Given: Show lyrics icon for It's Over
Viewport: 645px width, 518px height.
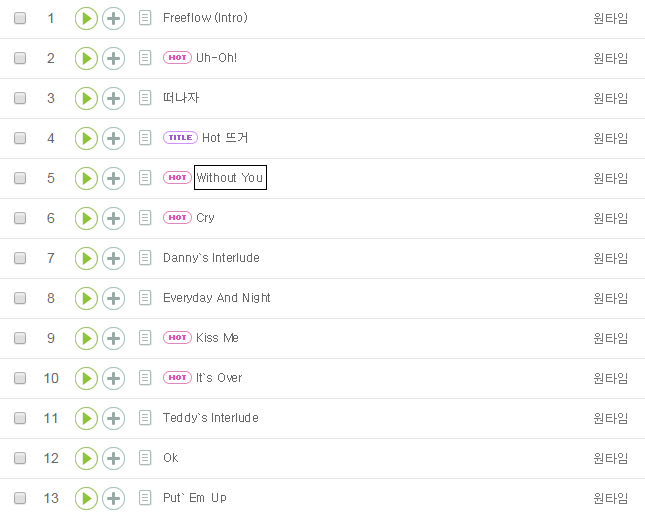Looking at the screenshot, I should 145,378.
